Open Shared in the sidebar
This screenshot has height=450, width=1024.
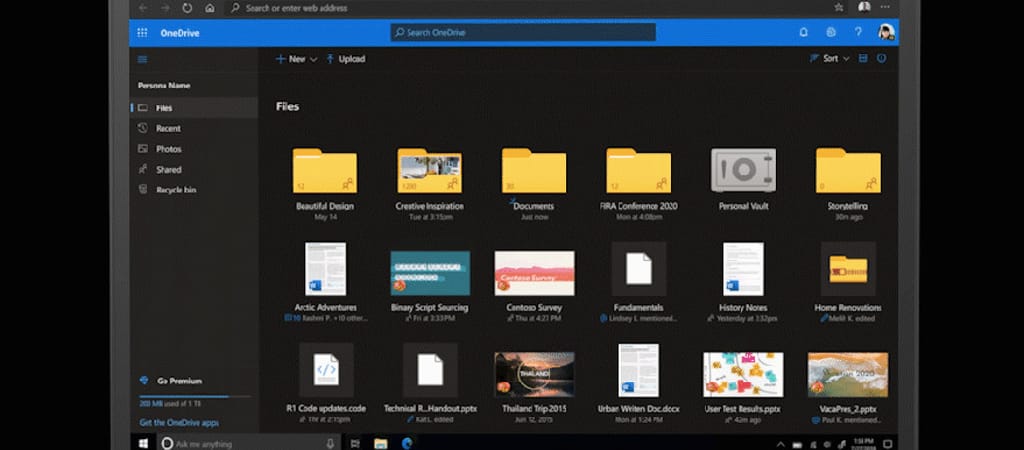(168, 170)
